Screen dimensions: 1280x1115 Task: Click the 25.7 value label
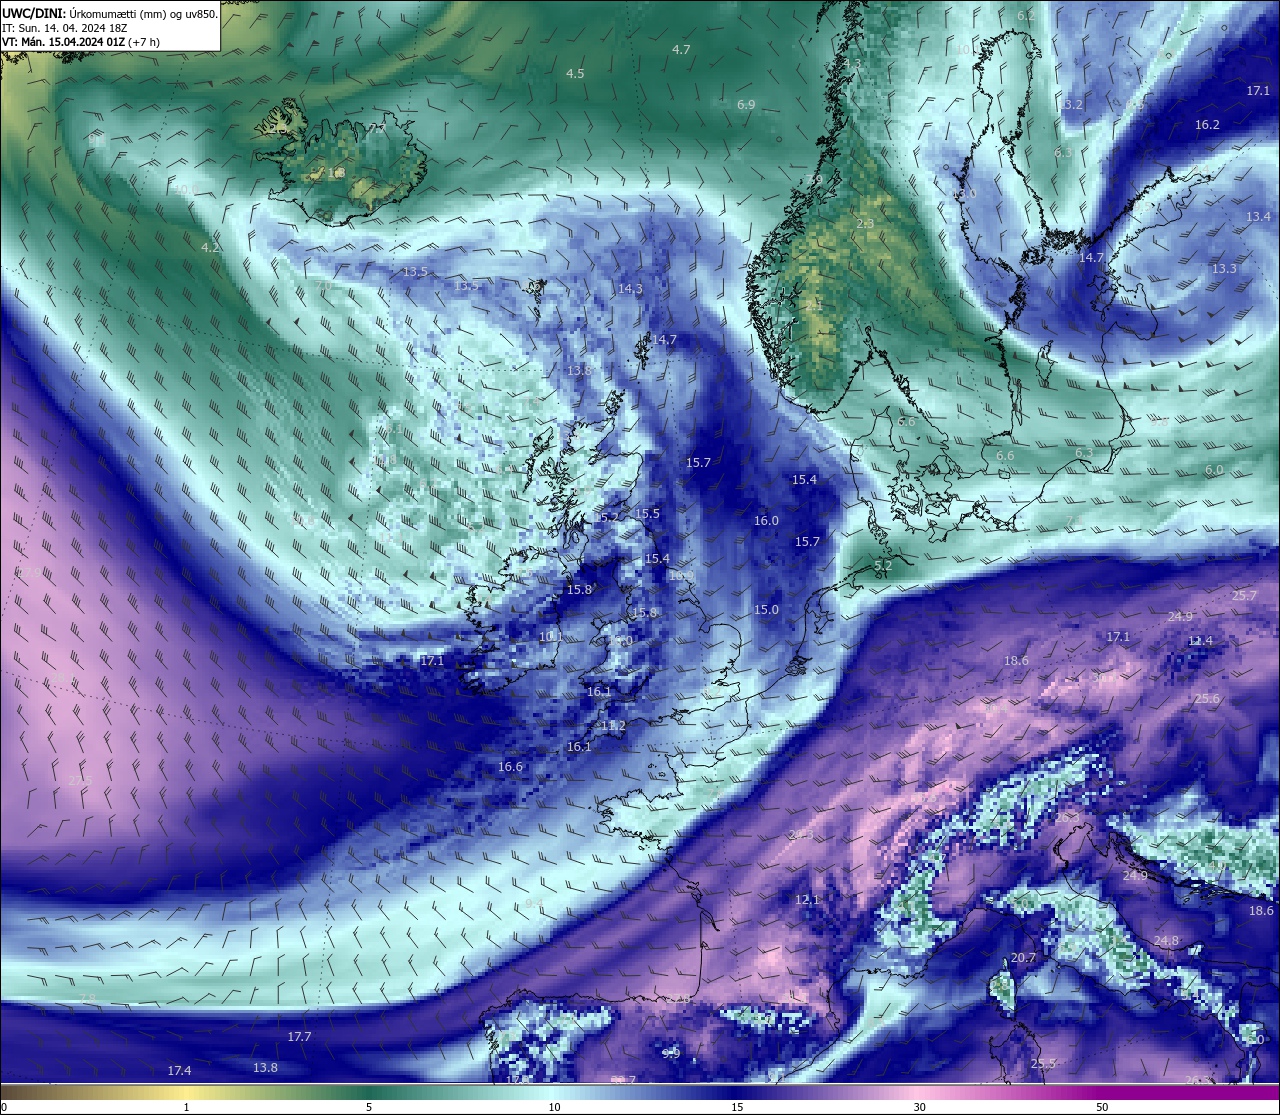(1244, 596)
